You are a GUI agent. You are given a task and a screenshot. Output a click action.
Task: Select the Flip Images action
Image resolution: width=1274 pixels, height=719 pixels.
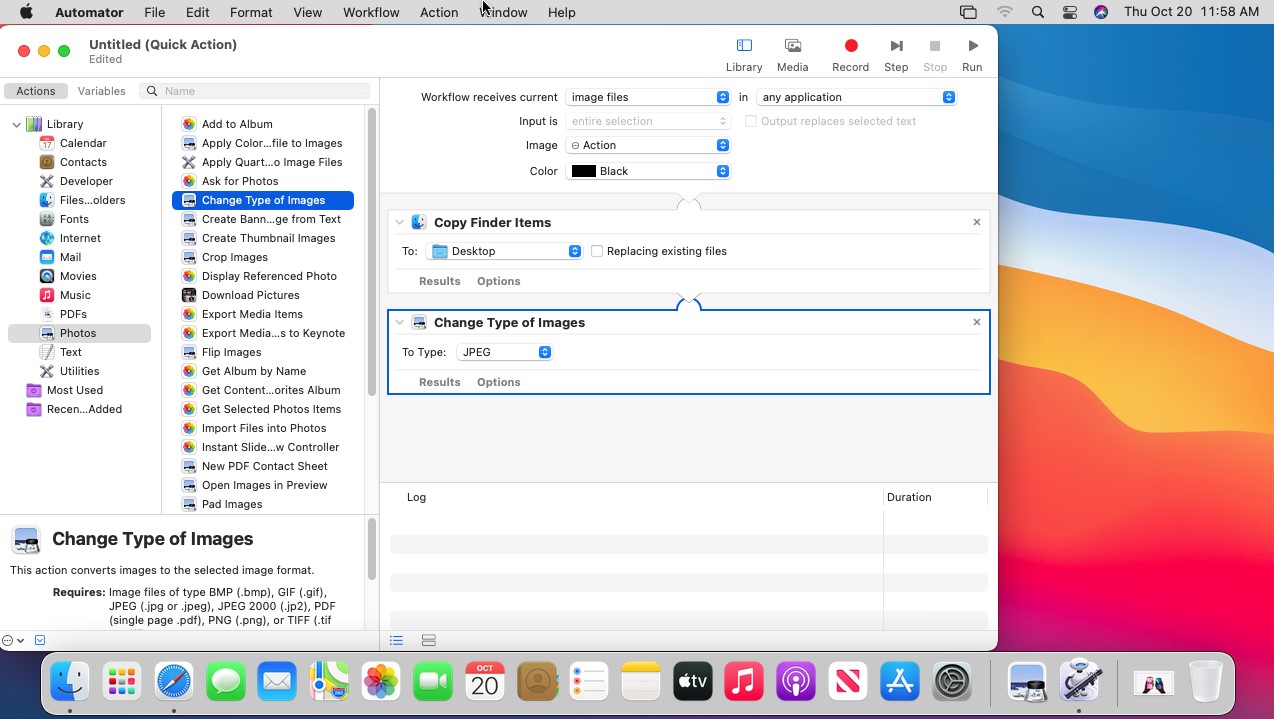231,352
